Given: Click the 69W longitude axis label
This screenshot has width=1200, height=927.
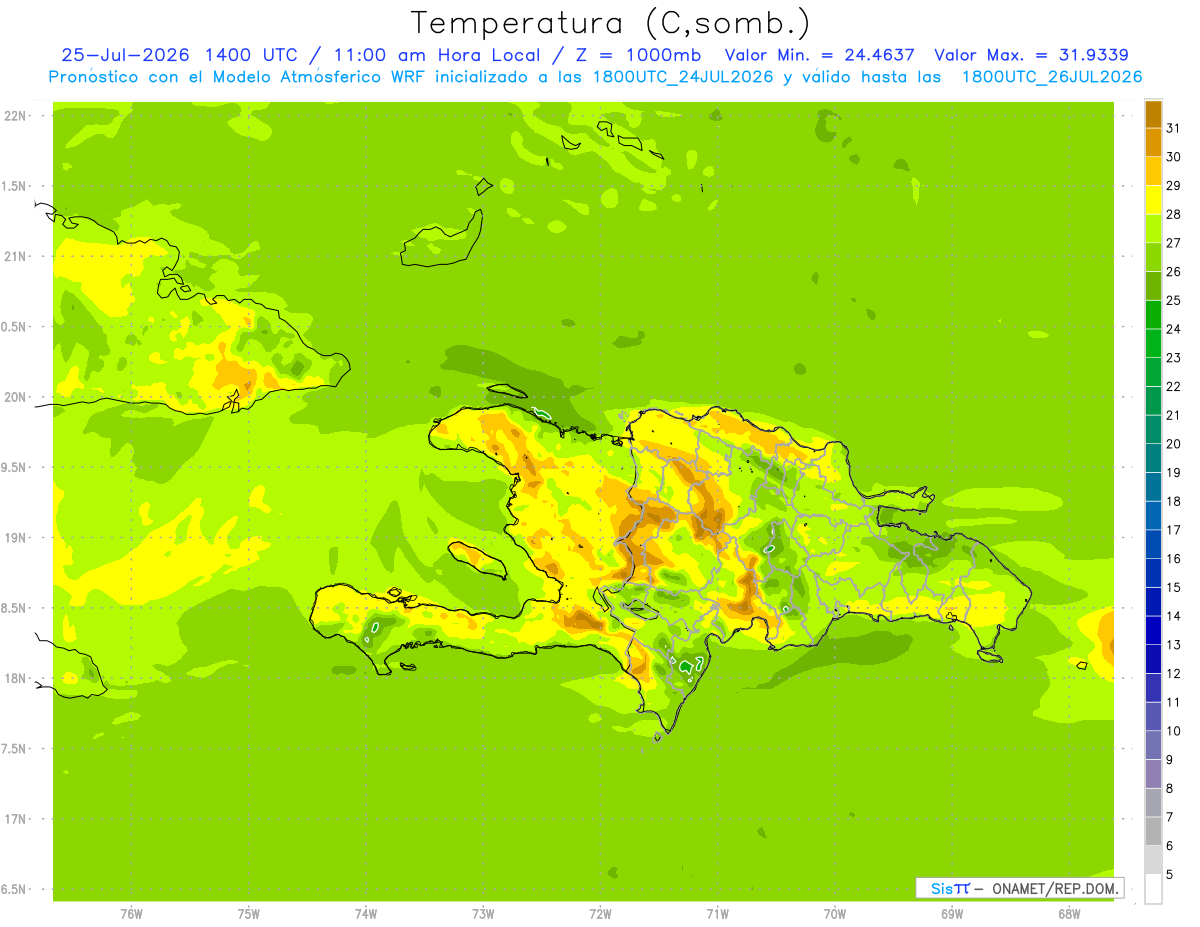Looking at the screenshot, I should pyautogui.click(x=952, y=915).
